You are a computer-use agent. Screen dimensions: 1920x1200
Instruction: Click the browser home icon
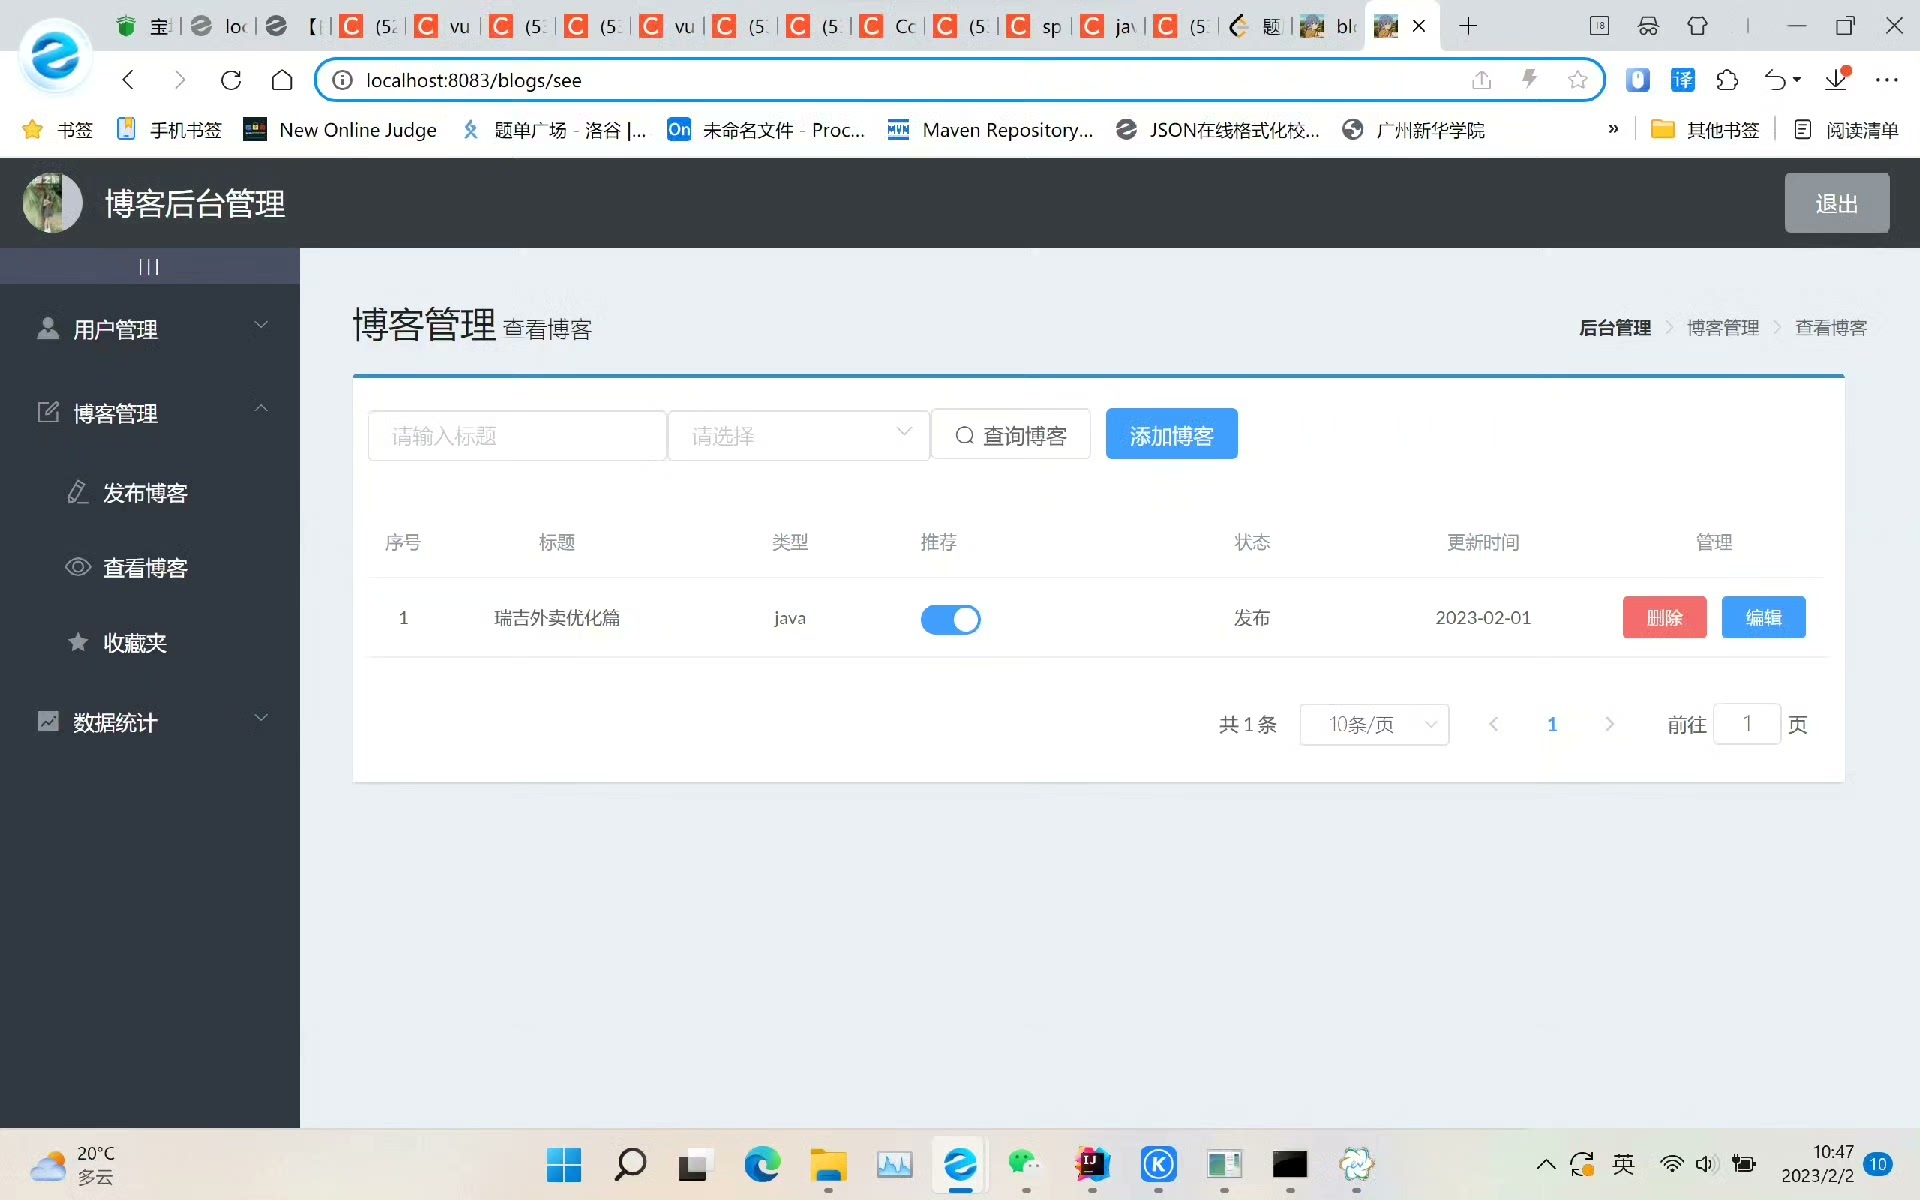click(x=282, y=80)
